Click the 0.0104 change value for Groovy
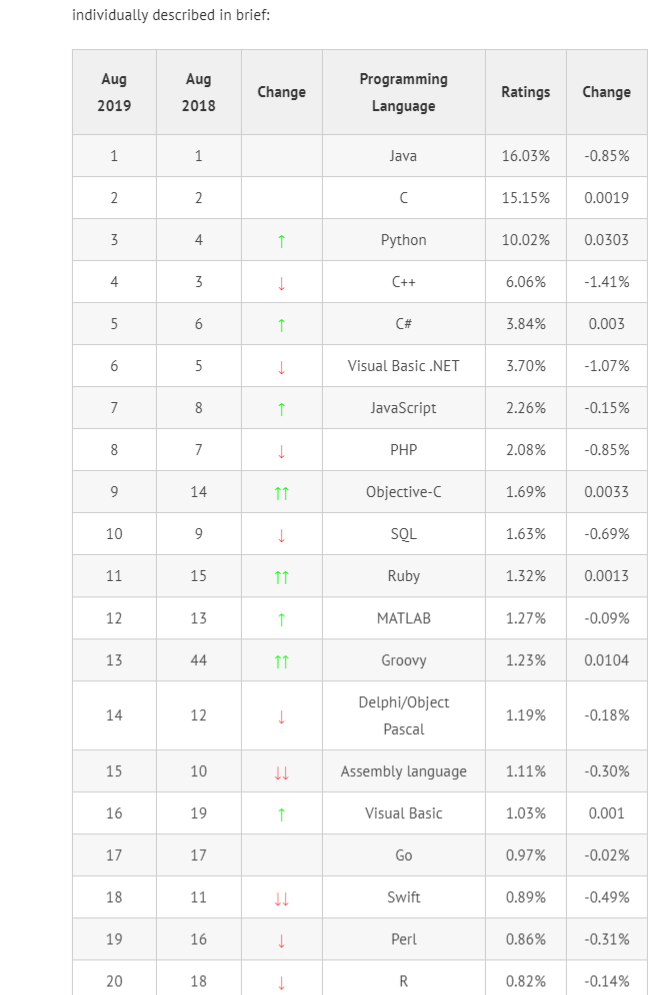This screenshot has height=995, width=663. click(607, 660)
